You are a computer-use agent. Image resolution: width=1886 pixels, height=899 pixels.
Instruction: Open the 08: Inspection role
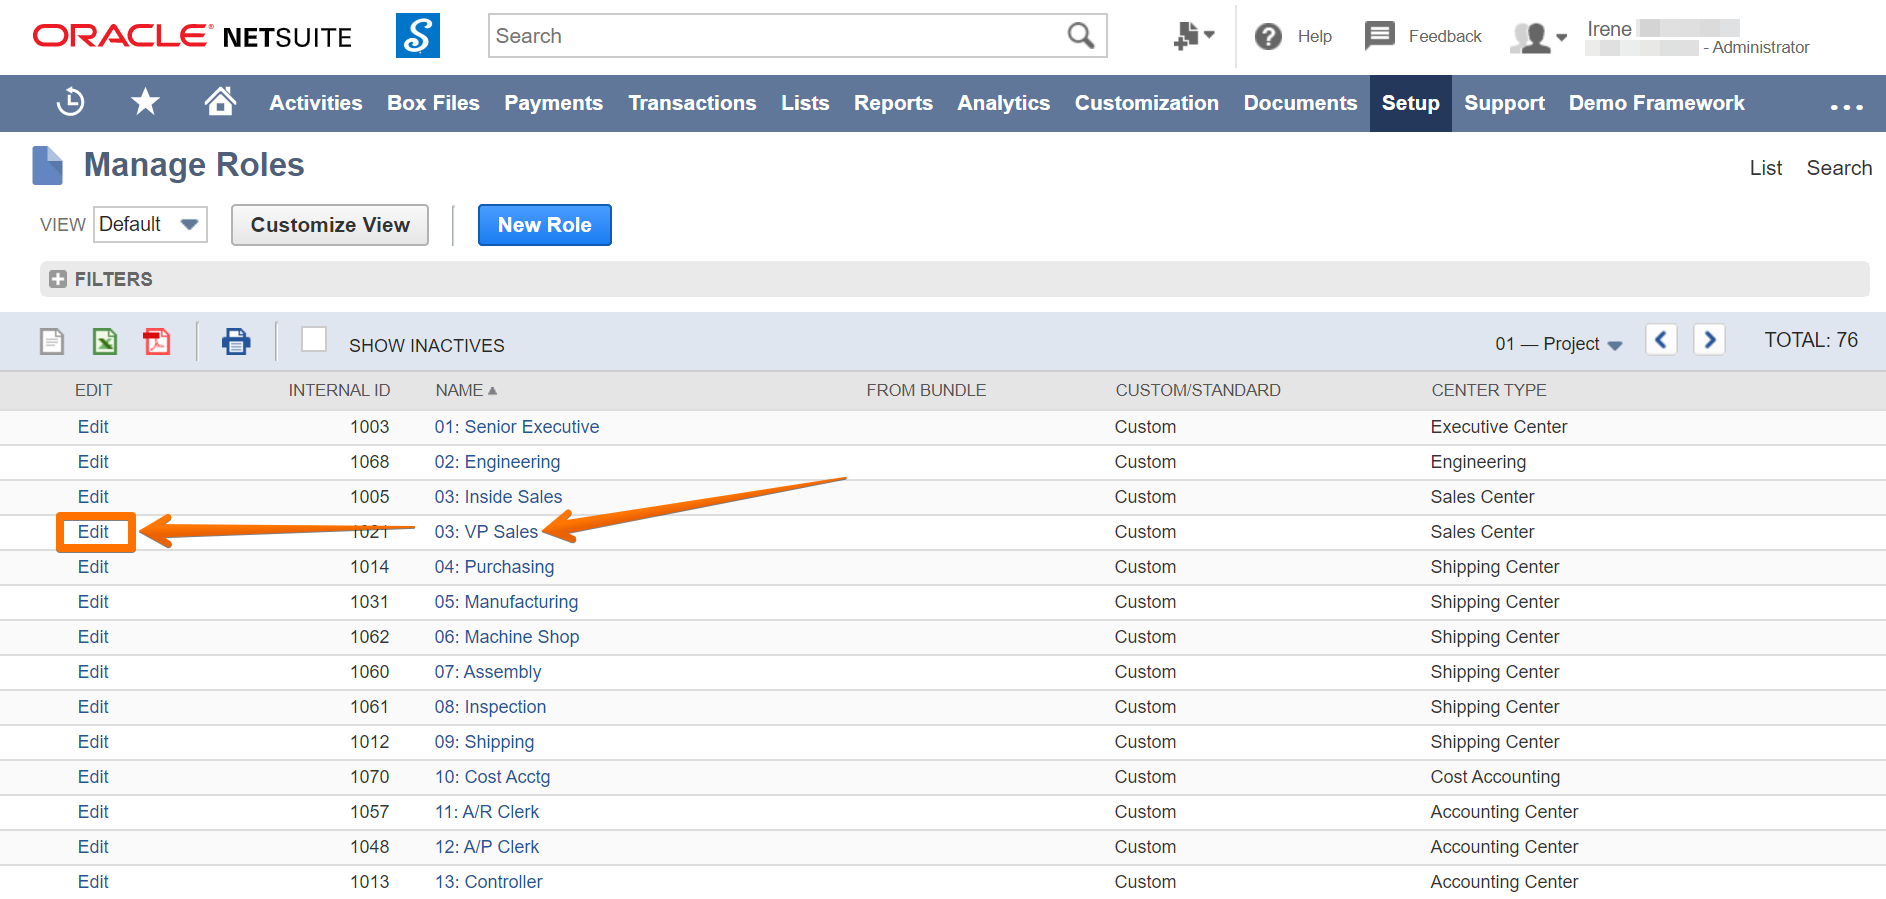(490, 707)
